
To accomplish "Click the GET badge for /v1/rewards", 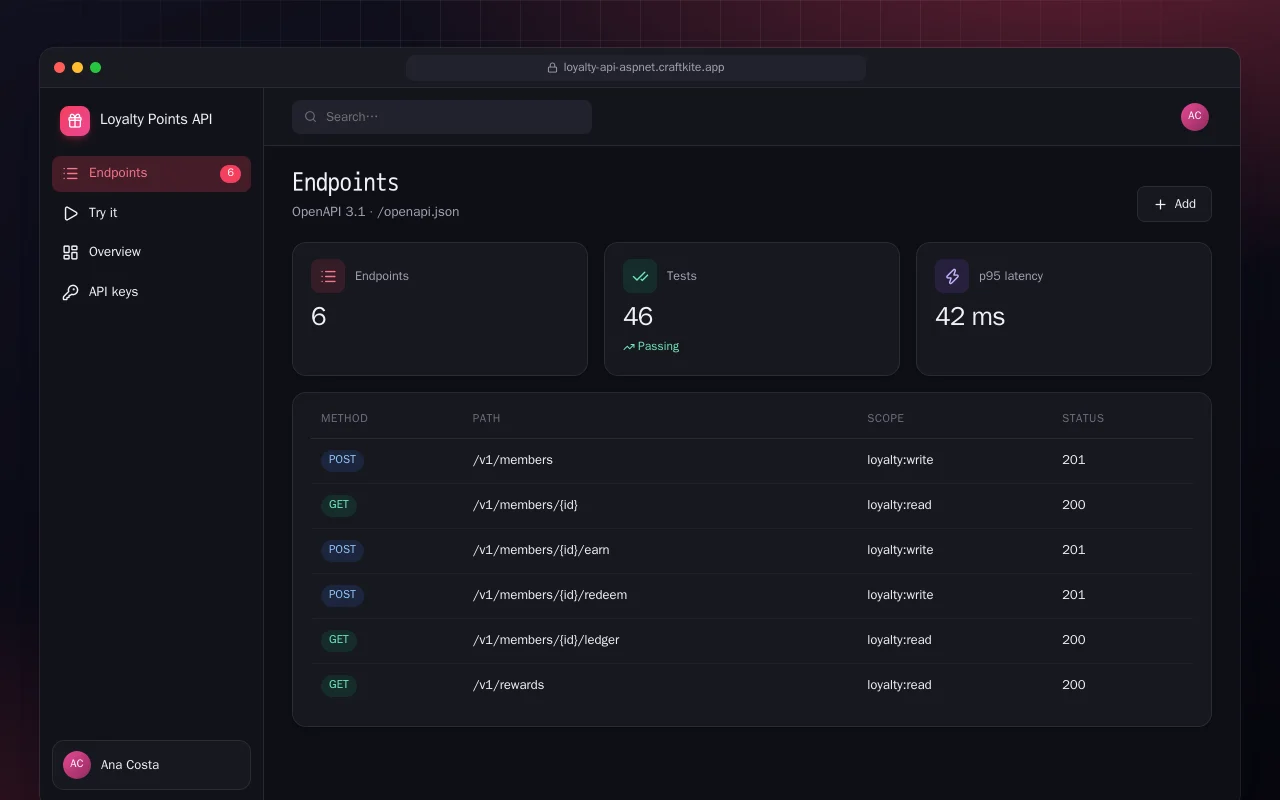I will pos(339,685).
